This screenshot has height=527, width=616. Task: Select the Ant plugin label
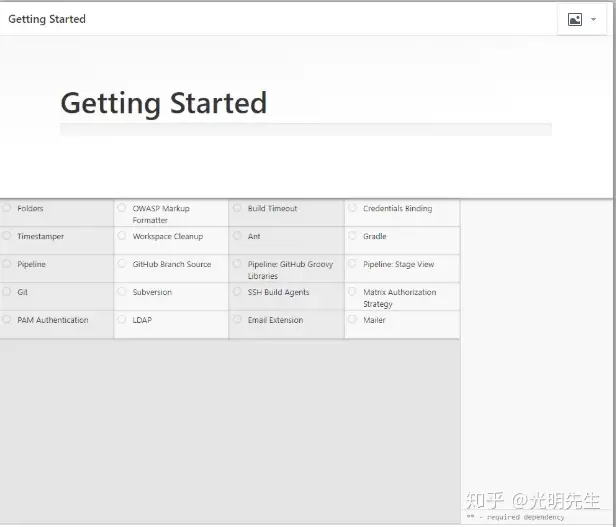point(254,236)
